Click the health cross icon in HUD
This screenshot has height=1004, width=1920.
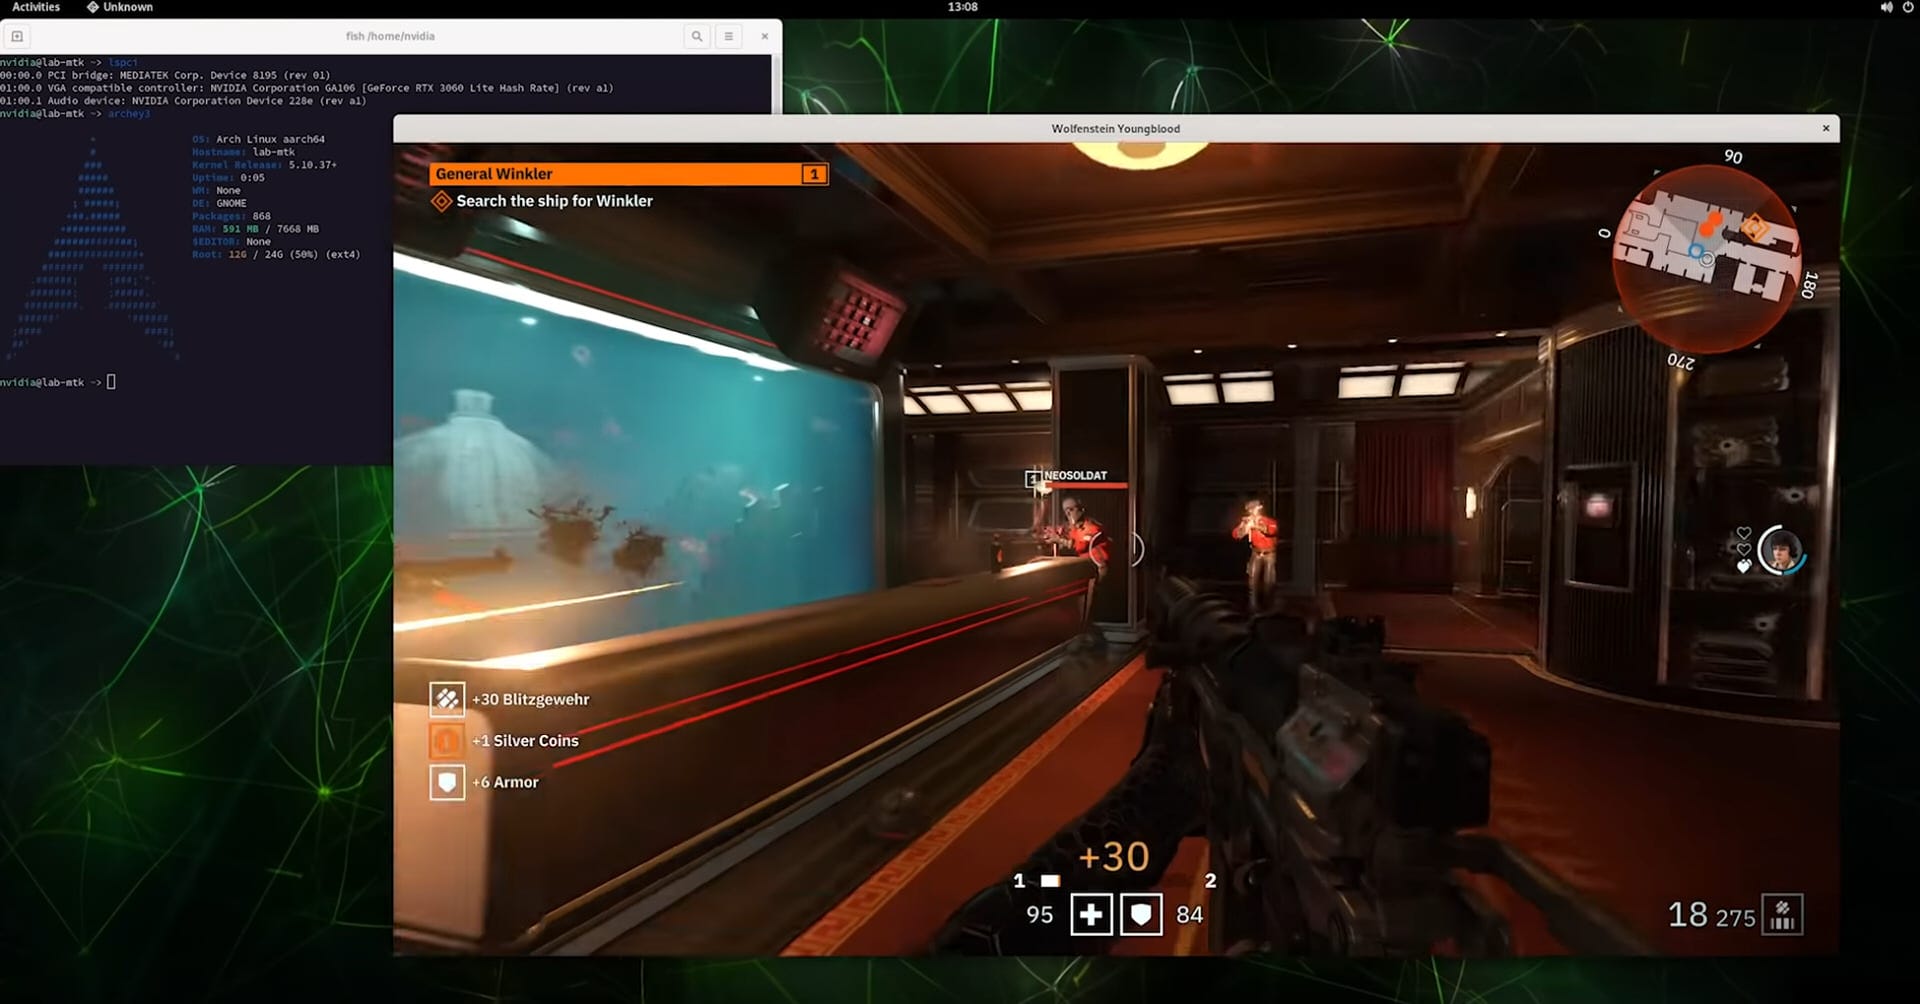coord(1091,915)
